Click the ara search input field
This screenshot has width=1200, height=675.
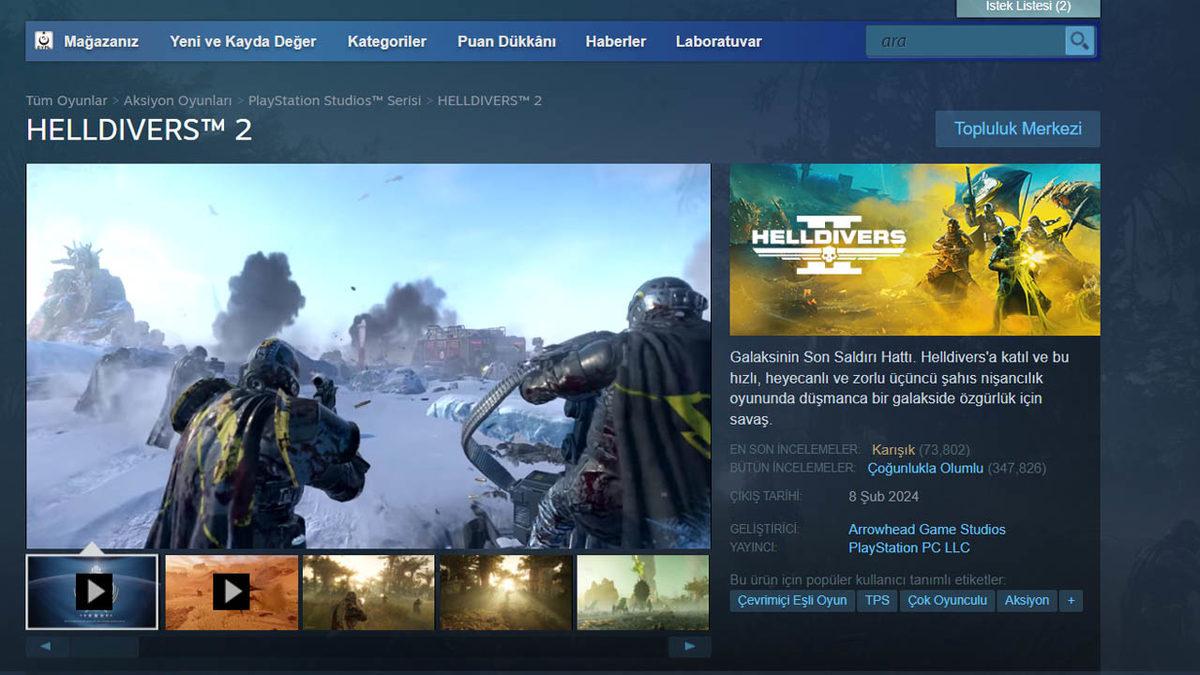(965, 41)
